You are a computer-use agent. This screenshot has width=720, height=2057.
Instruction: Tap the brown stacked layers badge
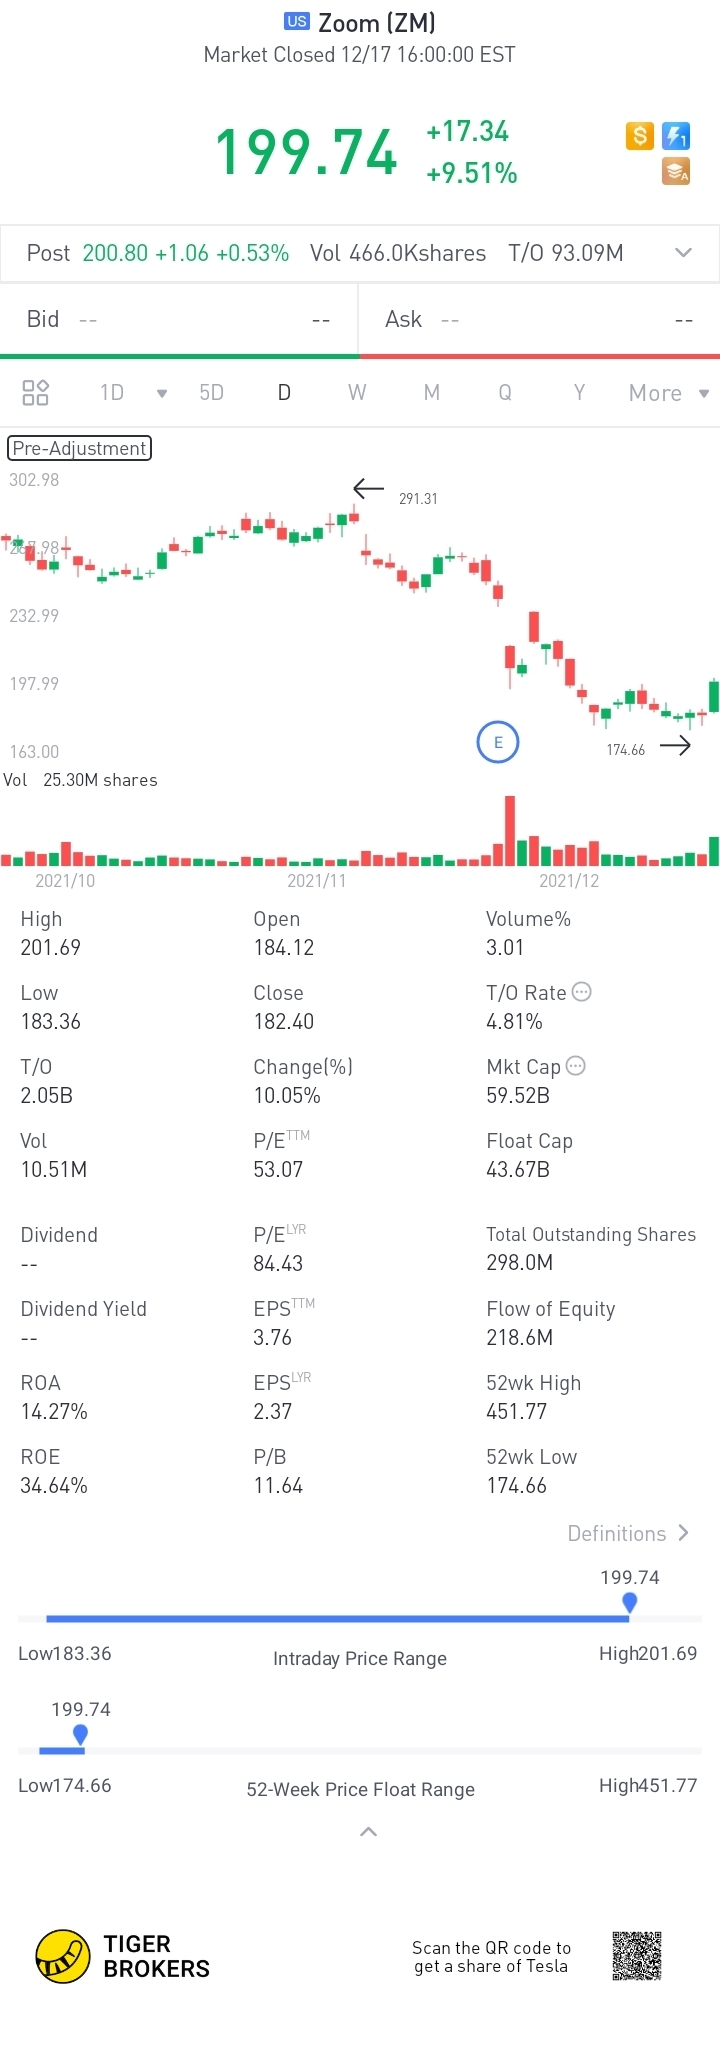tap(677, 172)
